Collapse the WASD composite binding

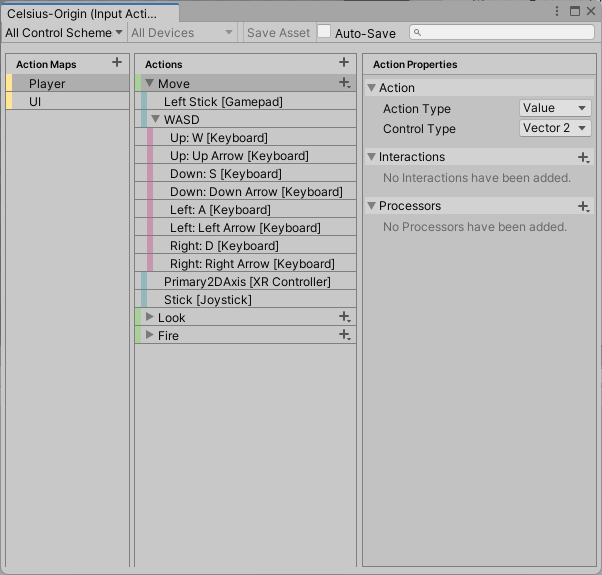(x=155, y=119)
